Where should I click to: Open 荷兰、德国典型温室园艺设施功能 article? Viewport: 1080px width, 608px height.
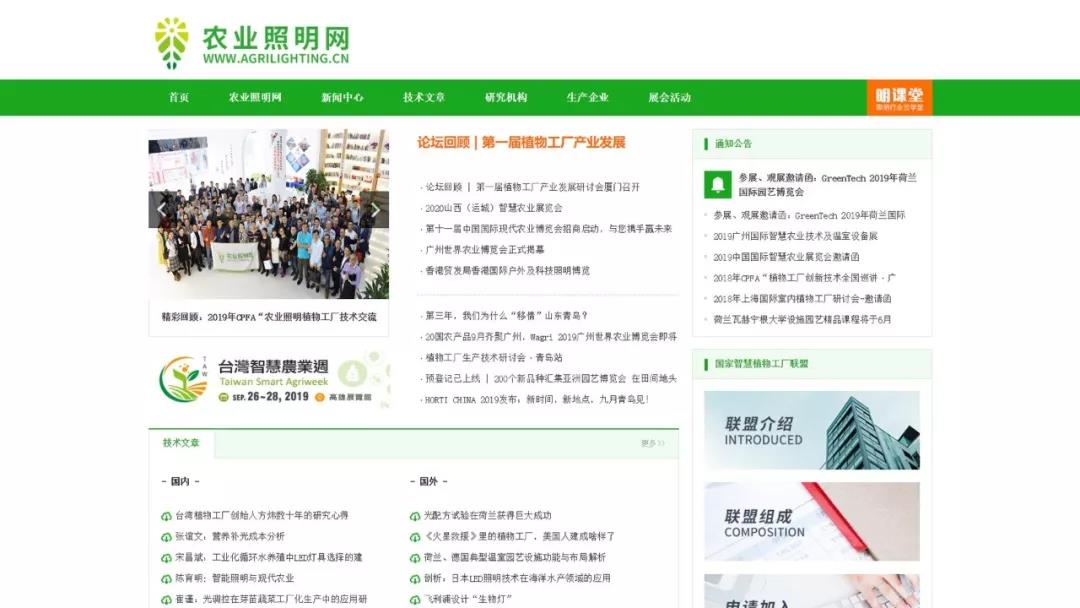coord(515,558)
